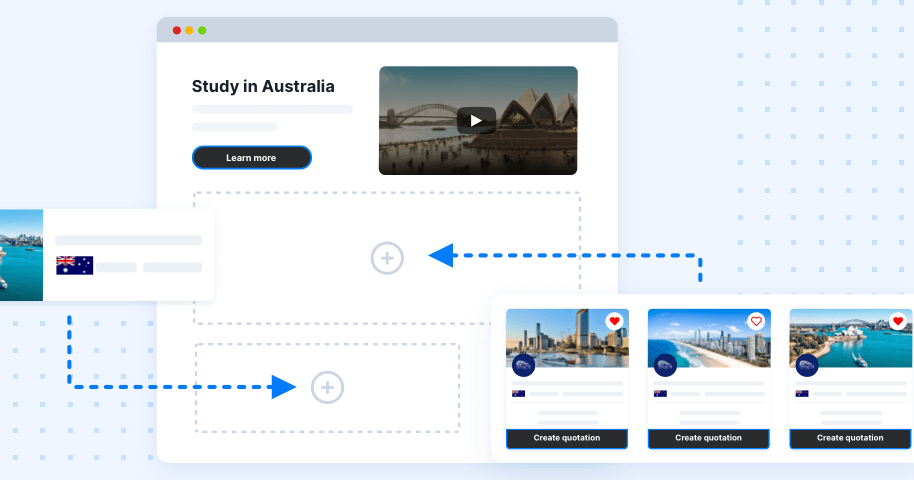Viewport: 914px width, 480px height.
Task: Open the Brisbane skyline card photo
Action: 567,338
